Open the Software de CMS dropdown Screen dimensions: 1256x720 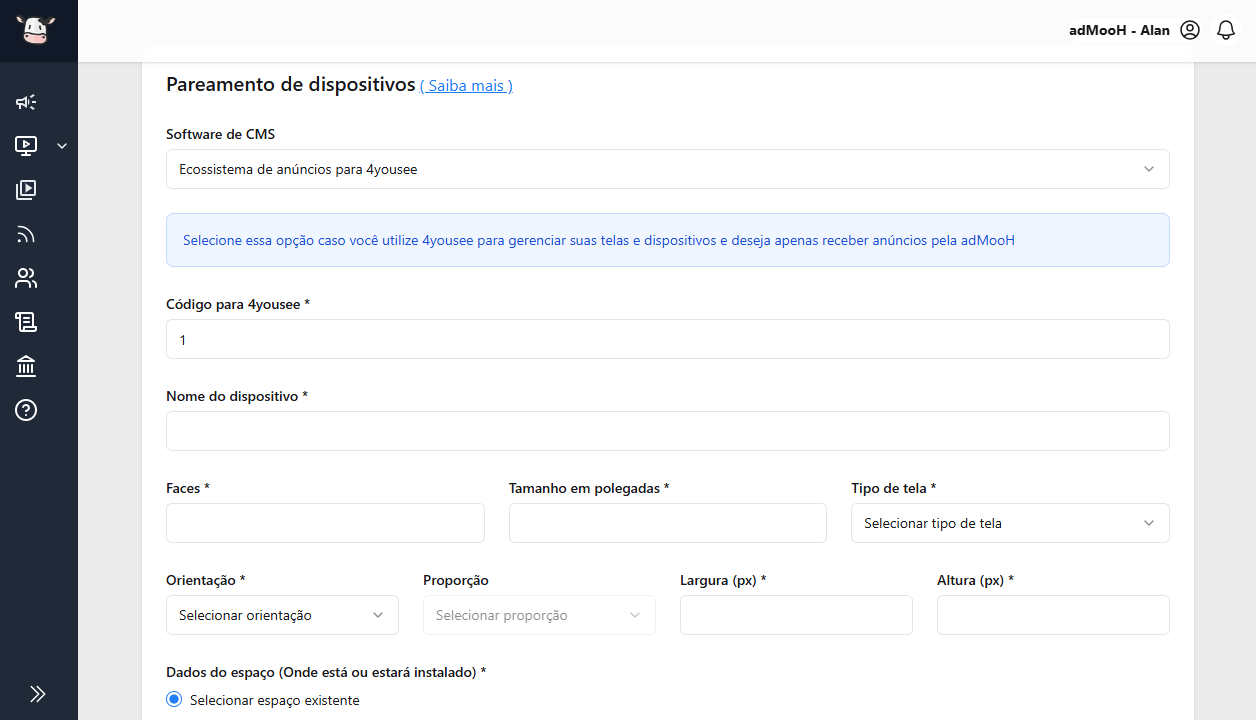click(x=668, y=169)
